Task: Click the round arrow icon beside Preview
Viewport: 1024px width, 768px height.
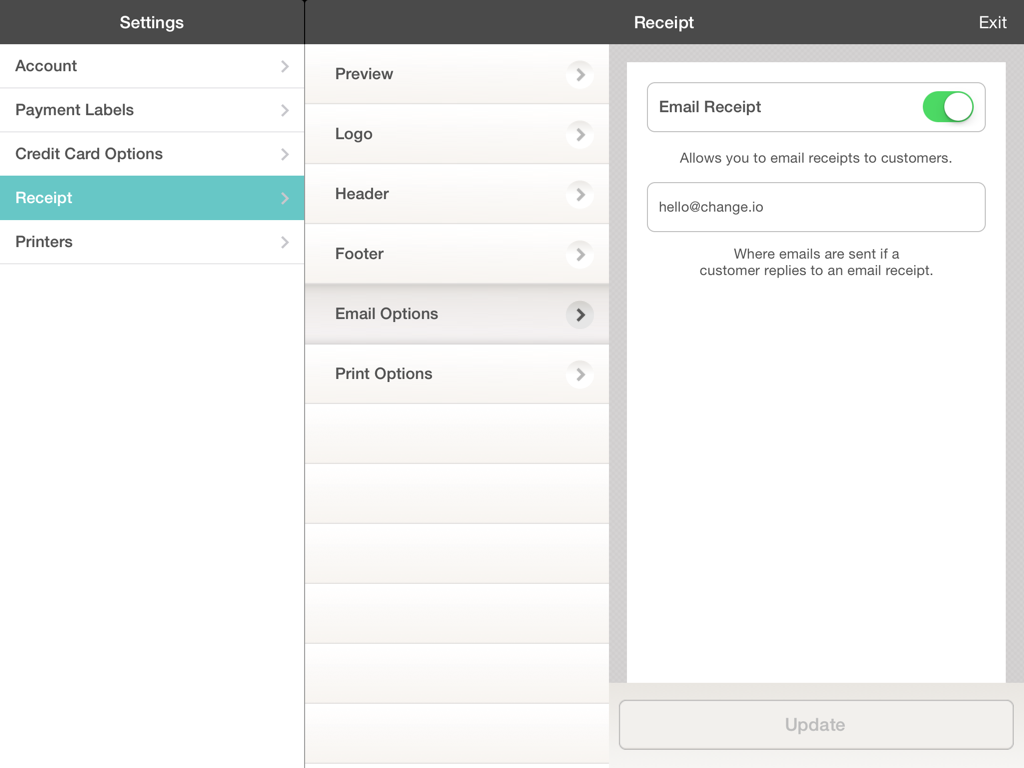Action: pyautogui.click(x=580, y=74)
